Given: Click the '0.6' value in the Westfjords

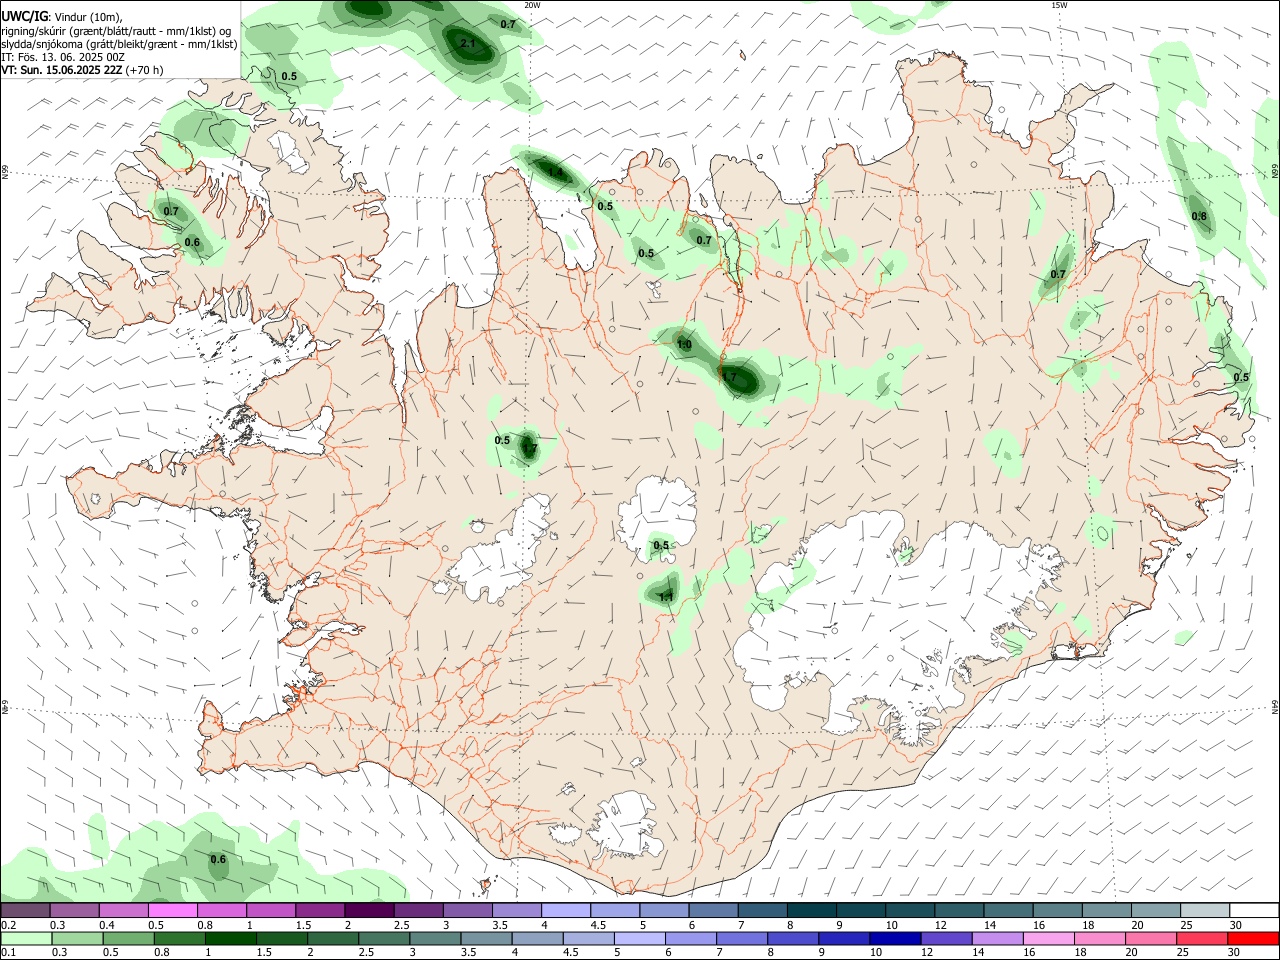Looking at the screenshot, I should pyautogui.click(x=192, y=243).
